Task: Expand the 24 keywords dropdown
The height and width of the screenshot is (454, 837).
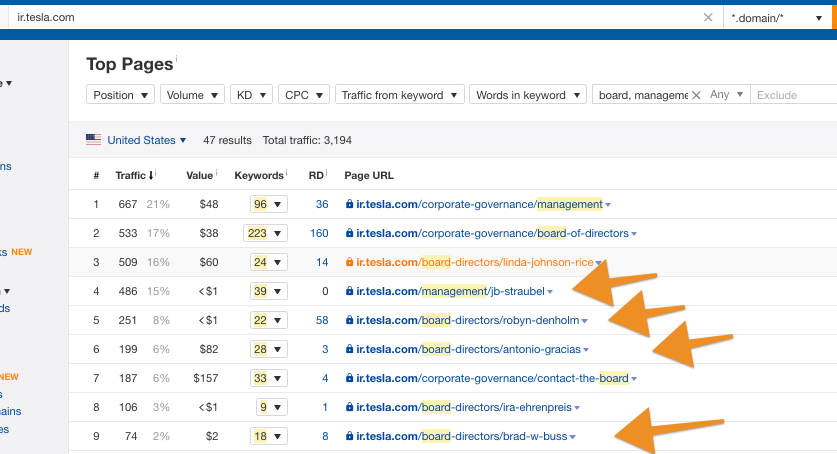Action: 269,262
